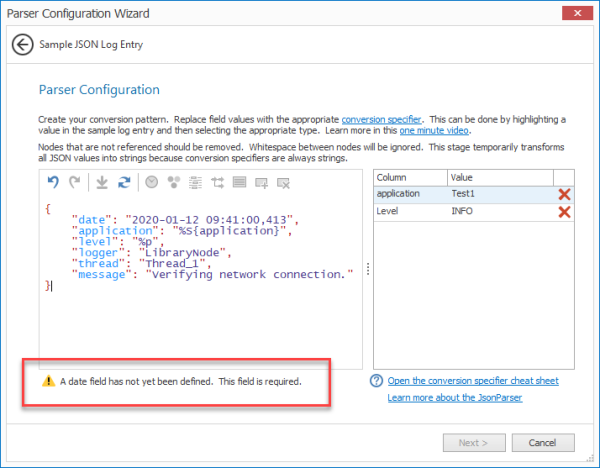Click the three-circles severity icon

174,183
